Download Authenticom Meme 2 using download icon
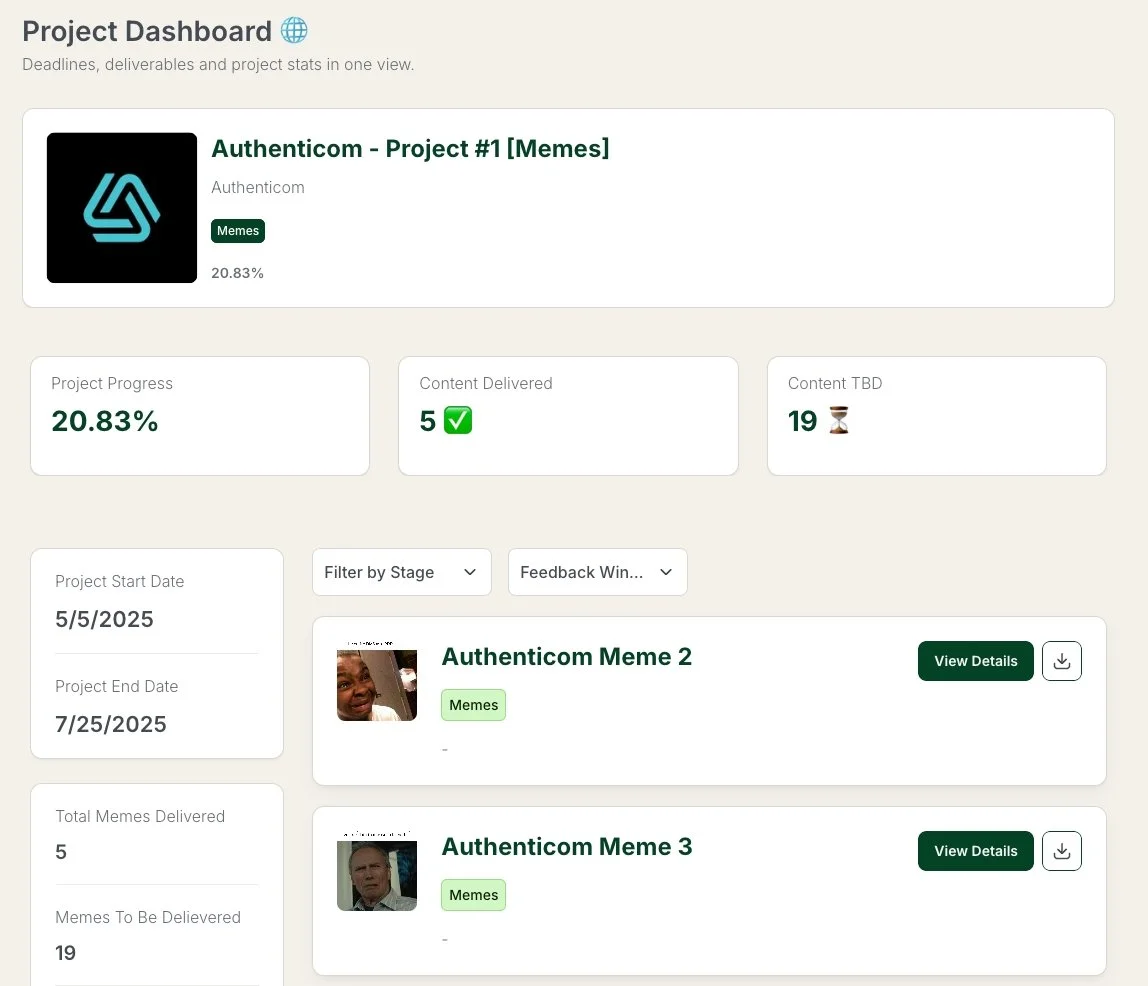This screenshot has width=1148, height=986. pyautogui.click(x=1062, y=661)
